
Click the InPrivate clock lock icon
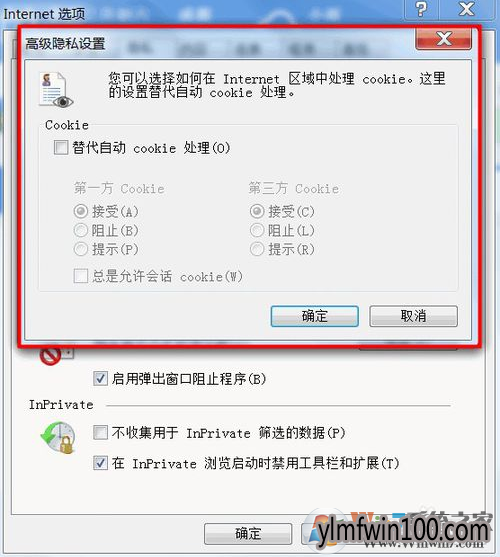click(58, 438)
